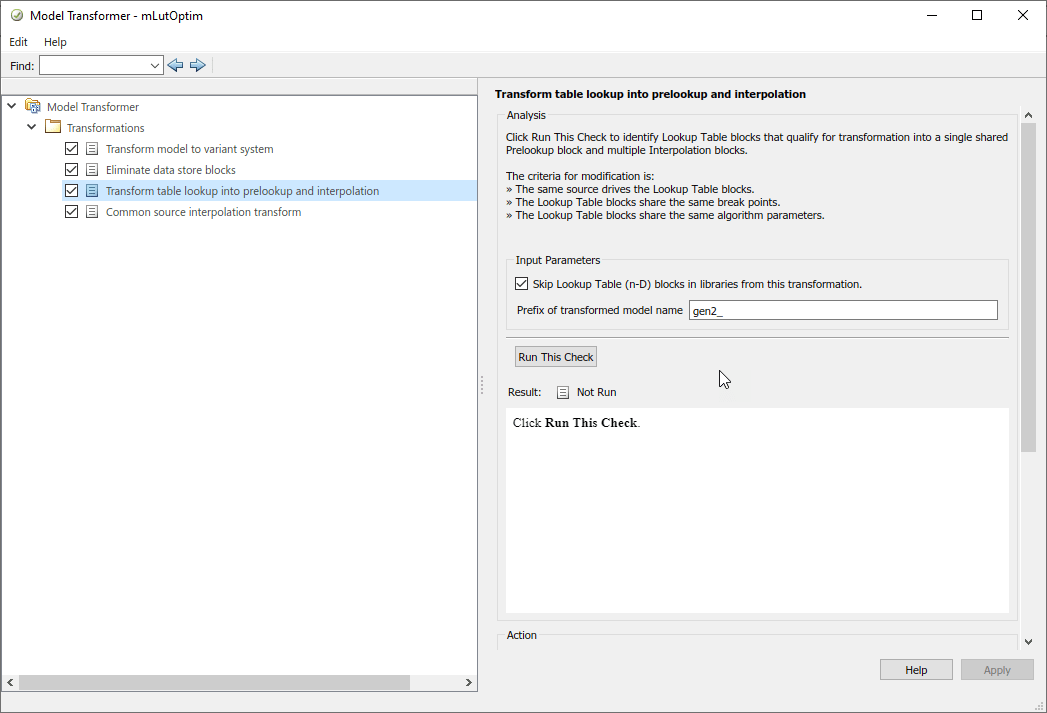Click the left tree panel horizontal scrollbar
This screenshot has width=1047, height=713.
point(214,682)
